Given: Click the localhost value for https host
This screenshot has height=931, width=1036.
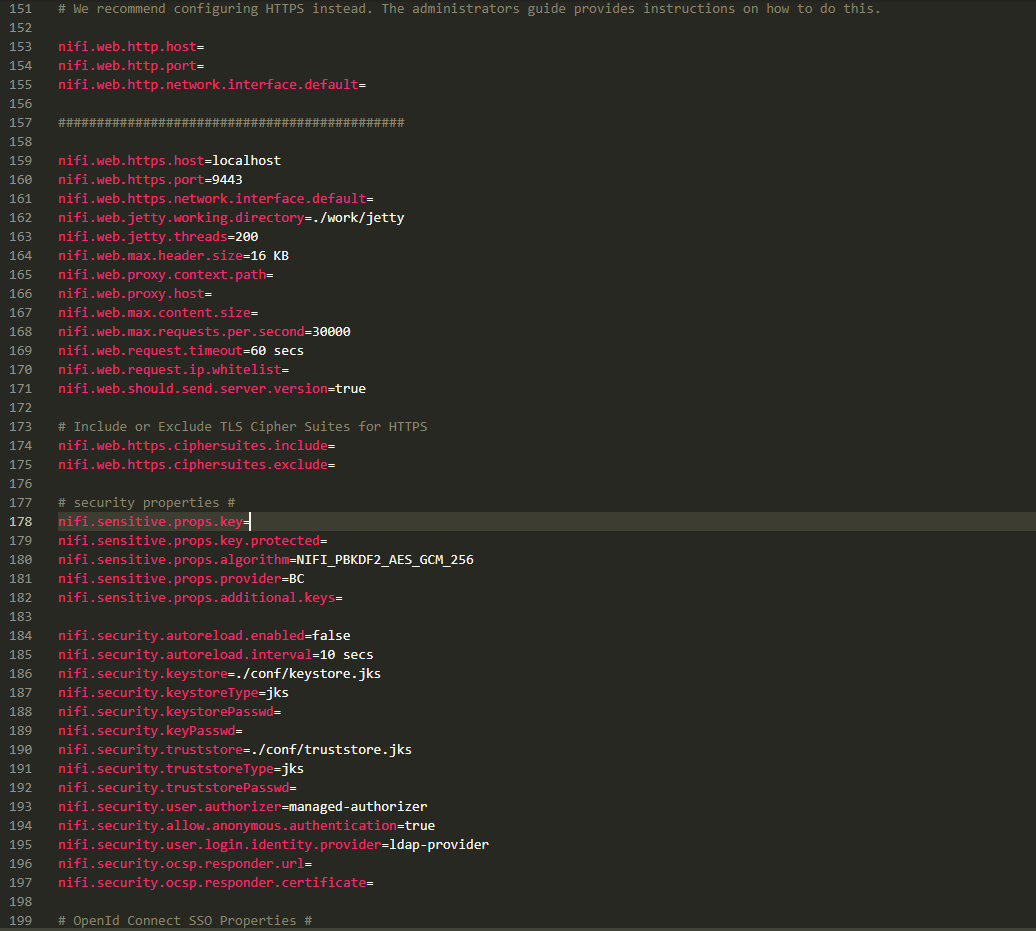Looking at the screenshot, I should [247, 161].
